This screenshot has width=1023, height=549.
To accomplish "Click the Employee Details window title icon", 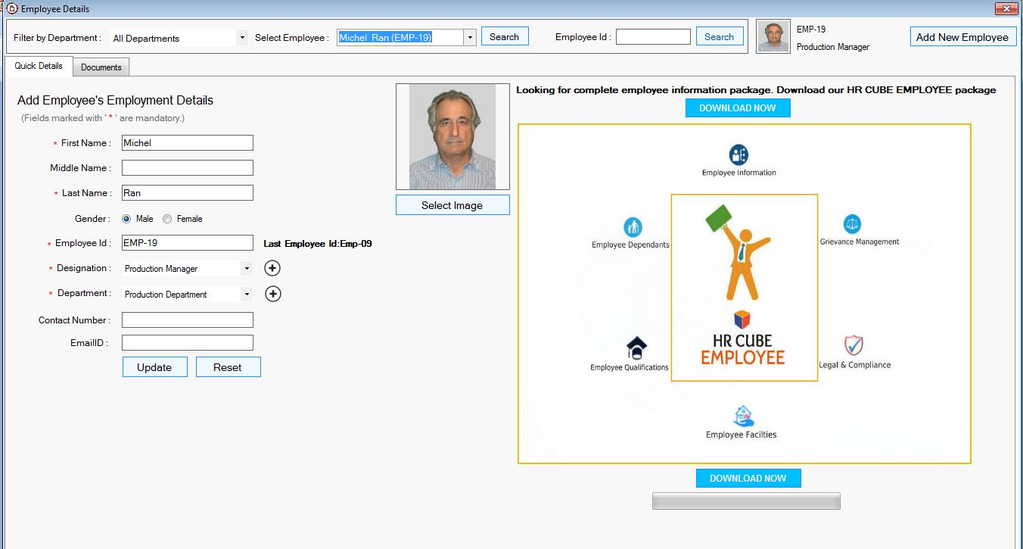I will 12,8.
